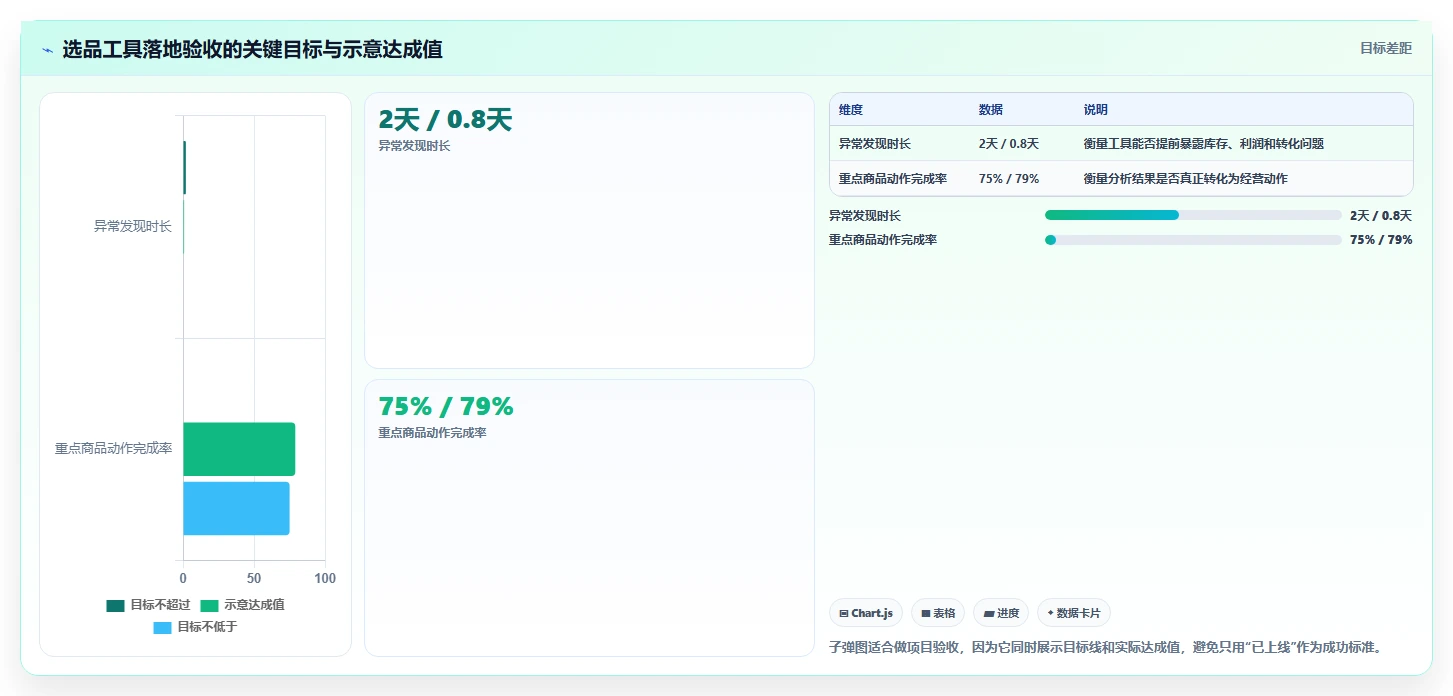Click the 表格 tag chip
The width and height of the screenshot is (1453, 696).
[x=938, y=613]
